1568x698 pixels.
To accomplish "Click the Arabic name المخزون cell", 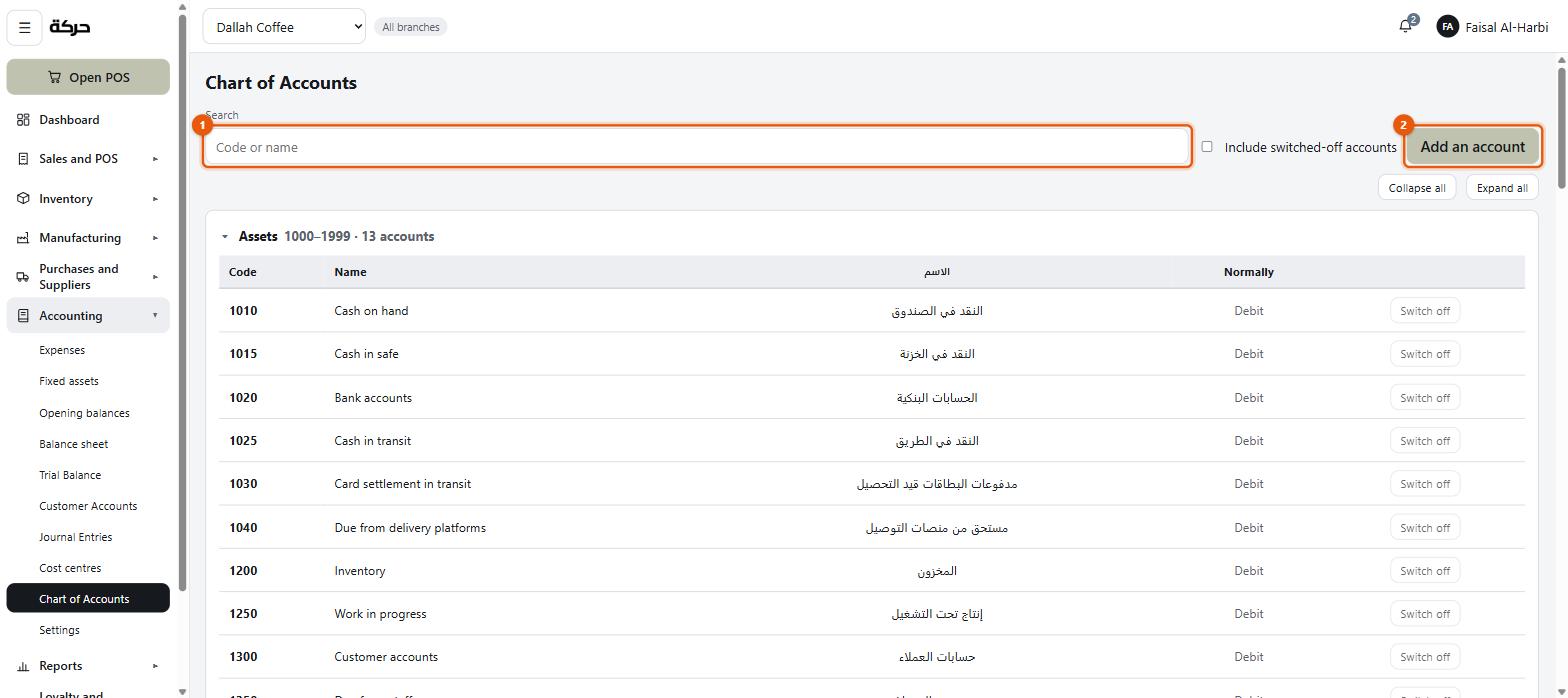I will click(937, 571).
